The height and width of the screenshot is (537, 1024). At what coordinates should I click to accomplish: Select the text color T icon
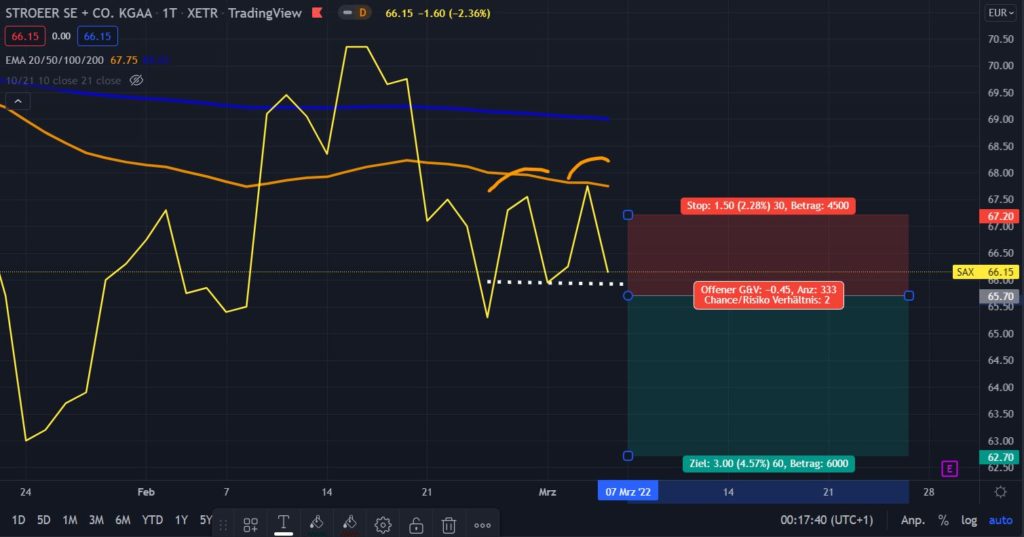[x=283, y=523]
